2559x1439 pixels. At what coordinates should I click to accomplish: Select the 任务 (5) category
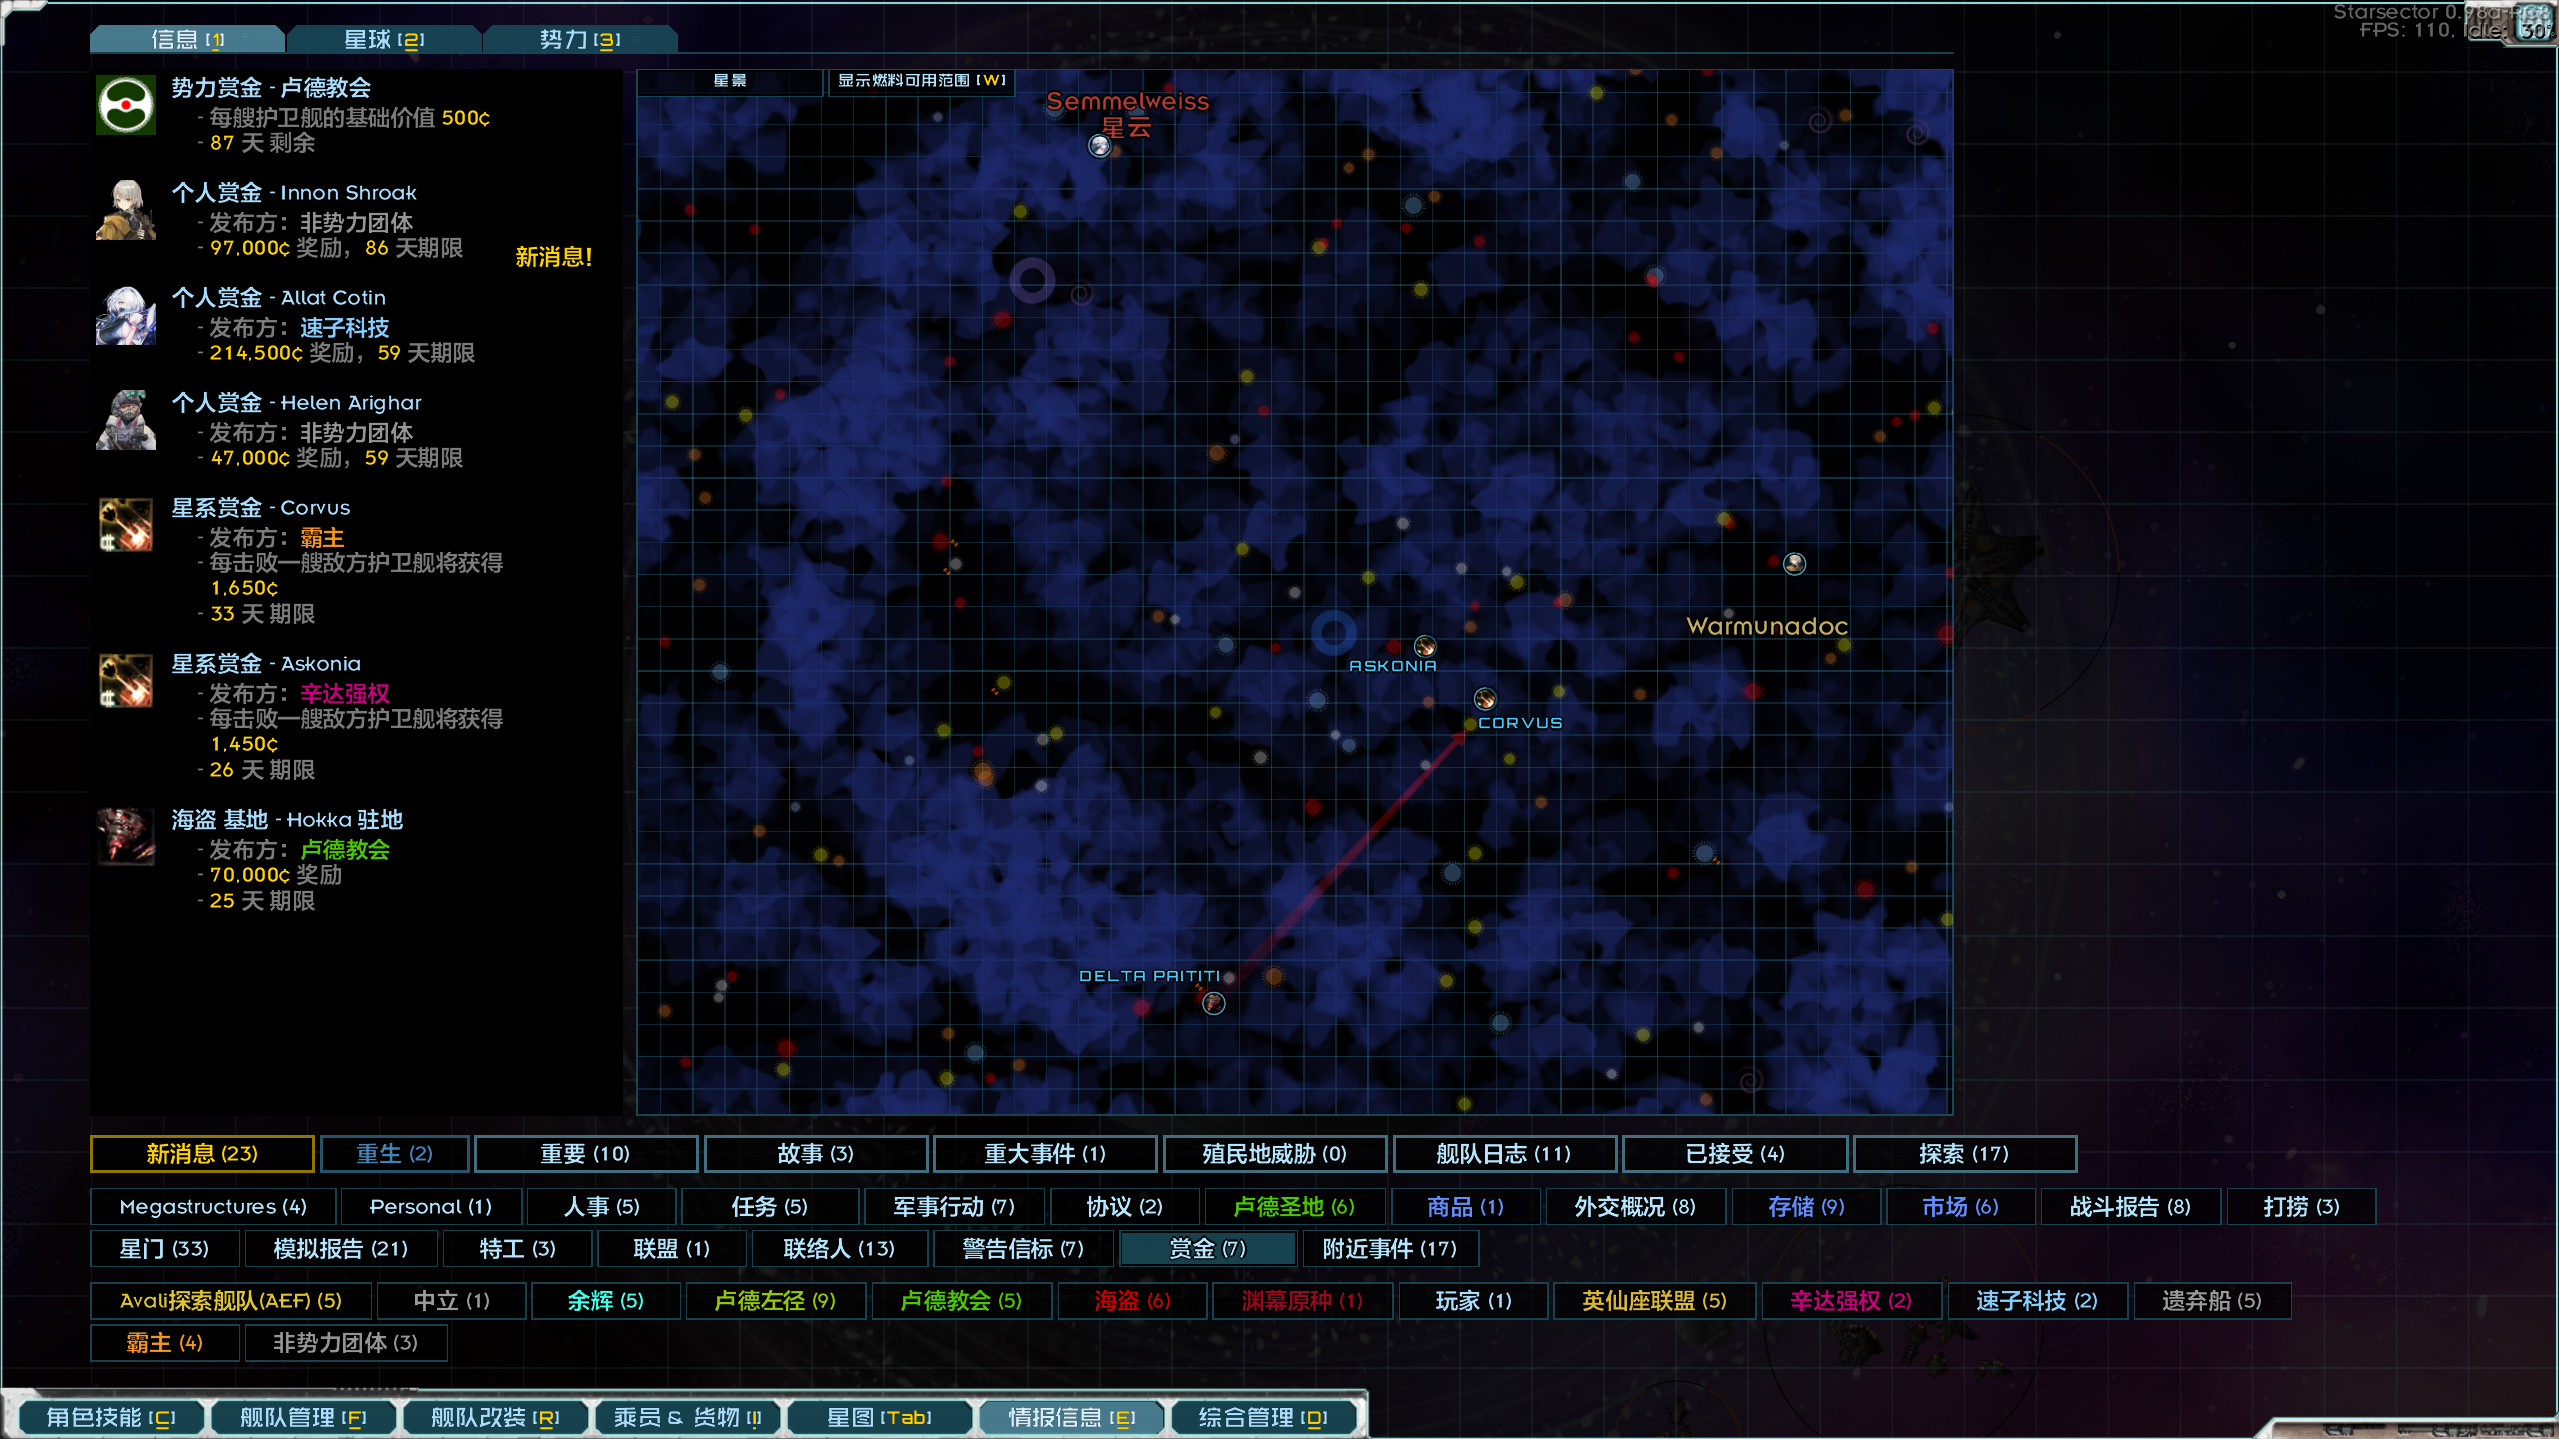click(x=769, y=1207)
